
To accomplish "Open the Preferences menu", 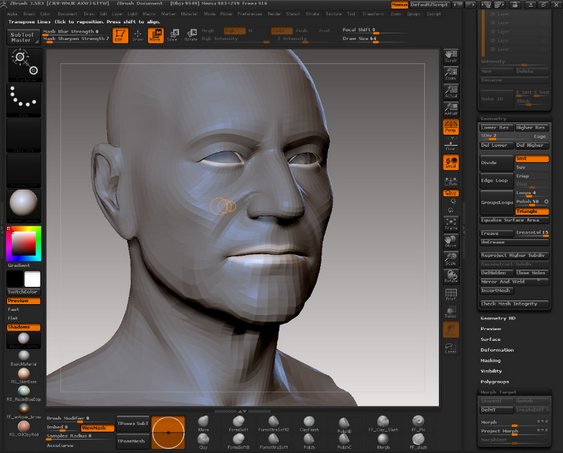I will [250, 14].
